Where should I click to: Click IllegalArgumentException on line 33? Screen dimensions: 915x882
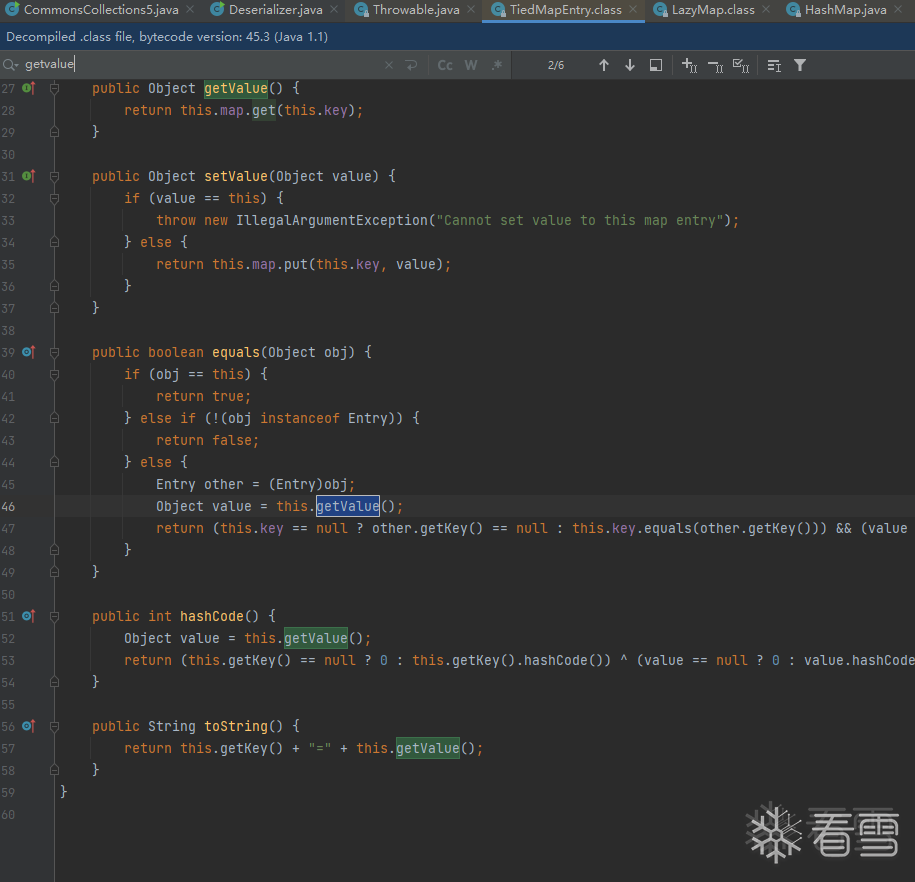click(x=332, y=220)
